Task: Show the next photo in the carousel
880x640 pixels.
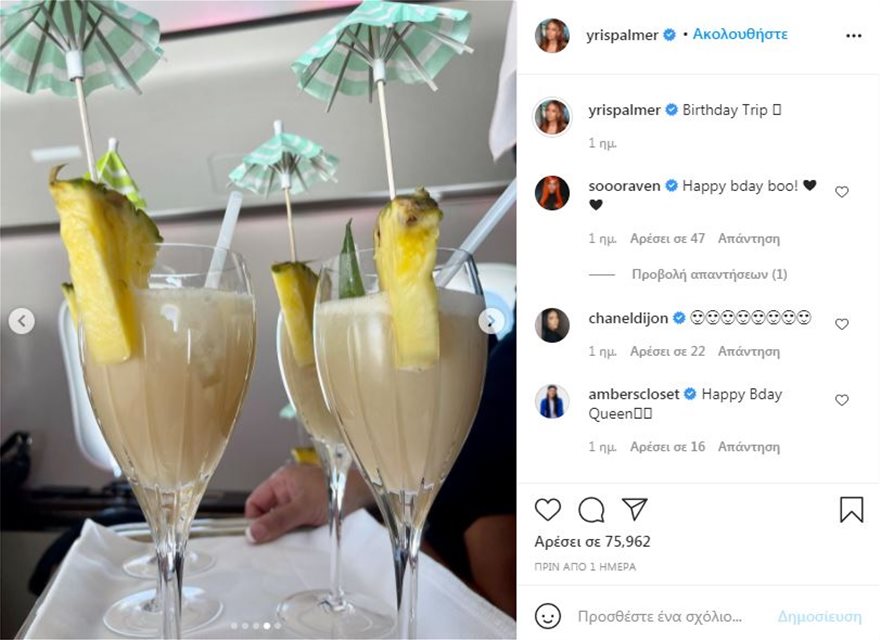Action: click(491, 321)
